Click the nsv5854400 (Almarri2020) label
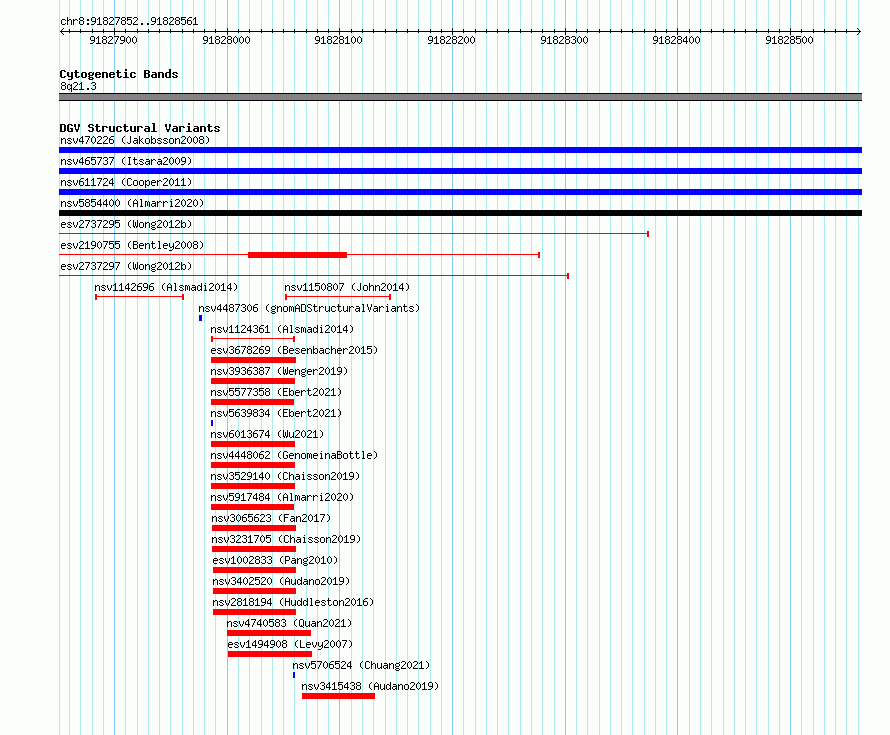 132,203
